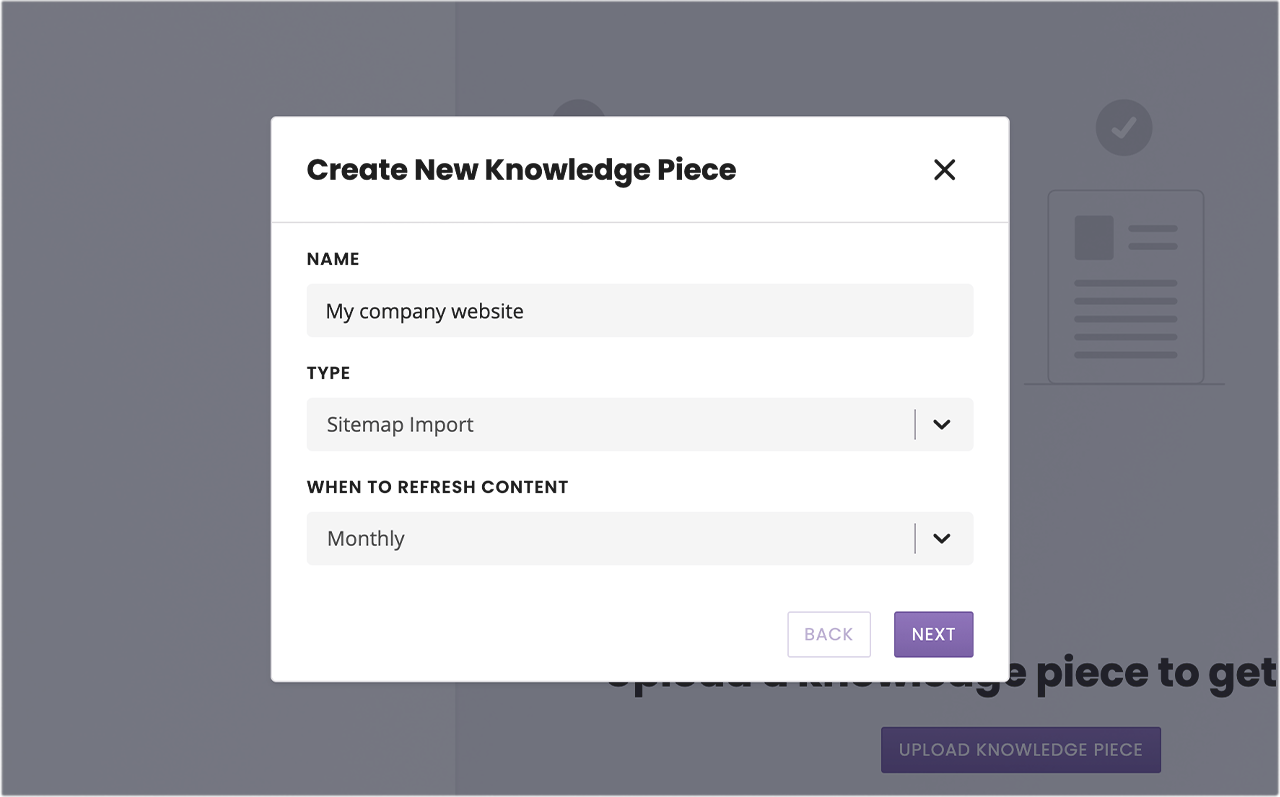
Task: Click the NAME field label
Action: [x=333, y=259]
